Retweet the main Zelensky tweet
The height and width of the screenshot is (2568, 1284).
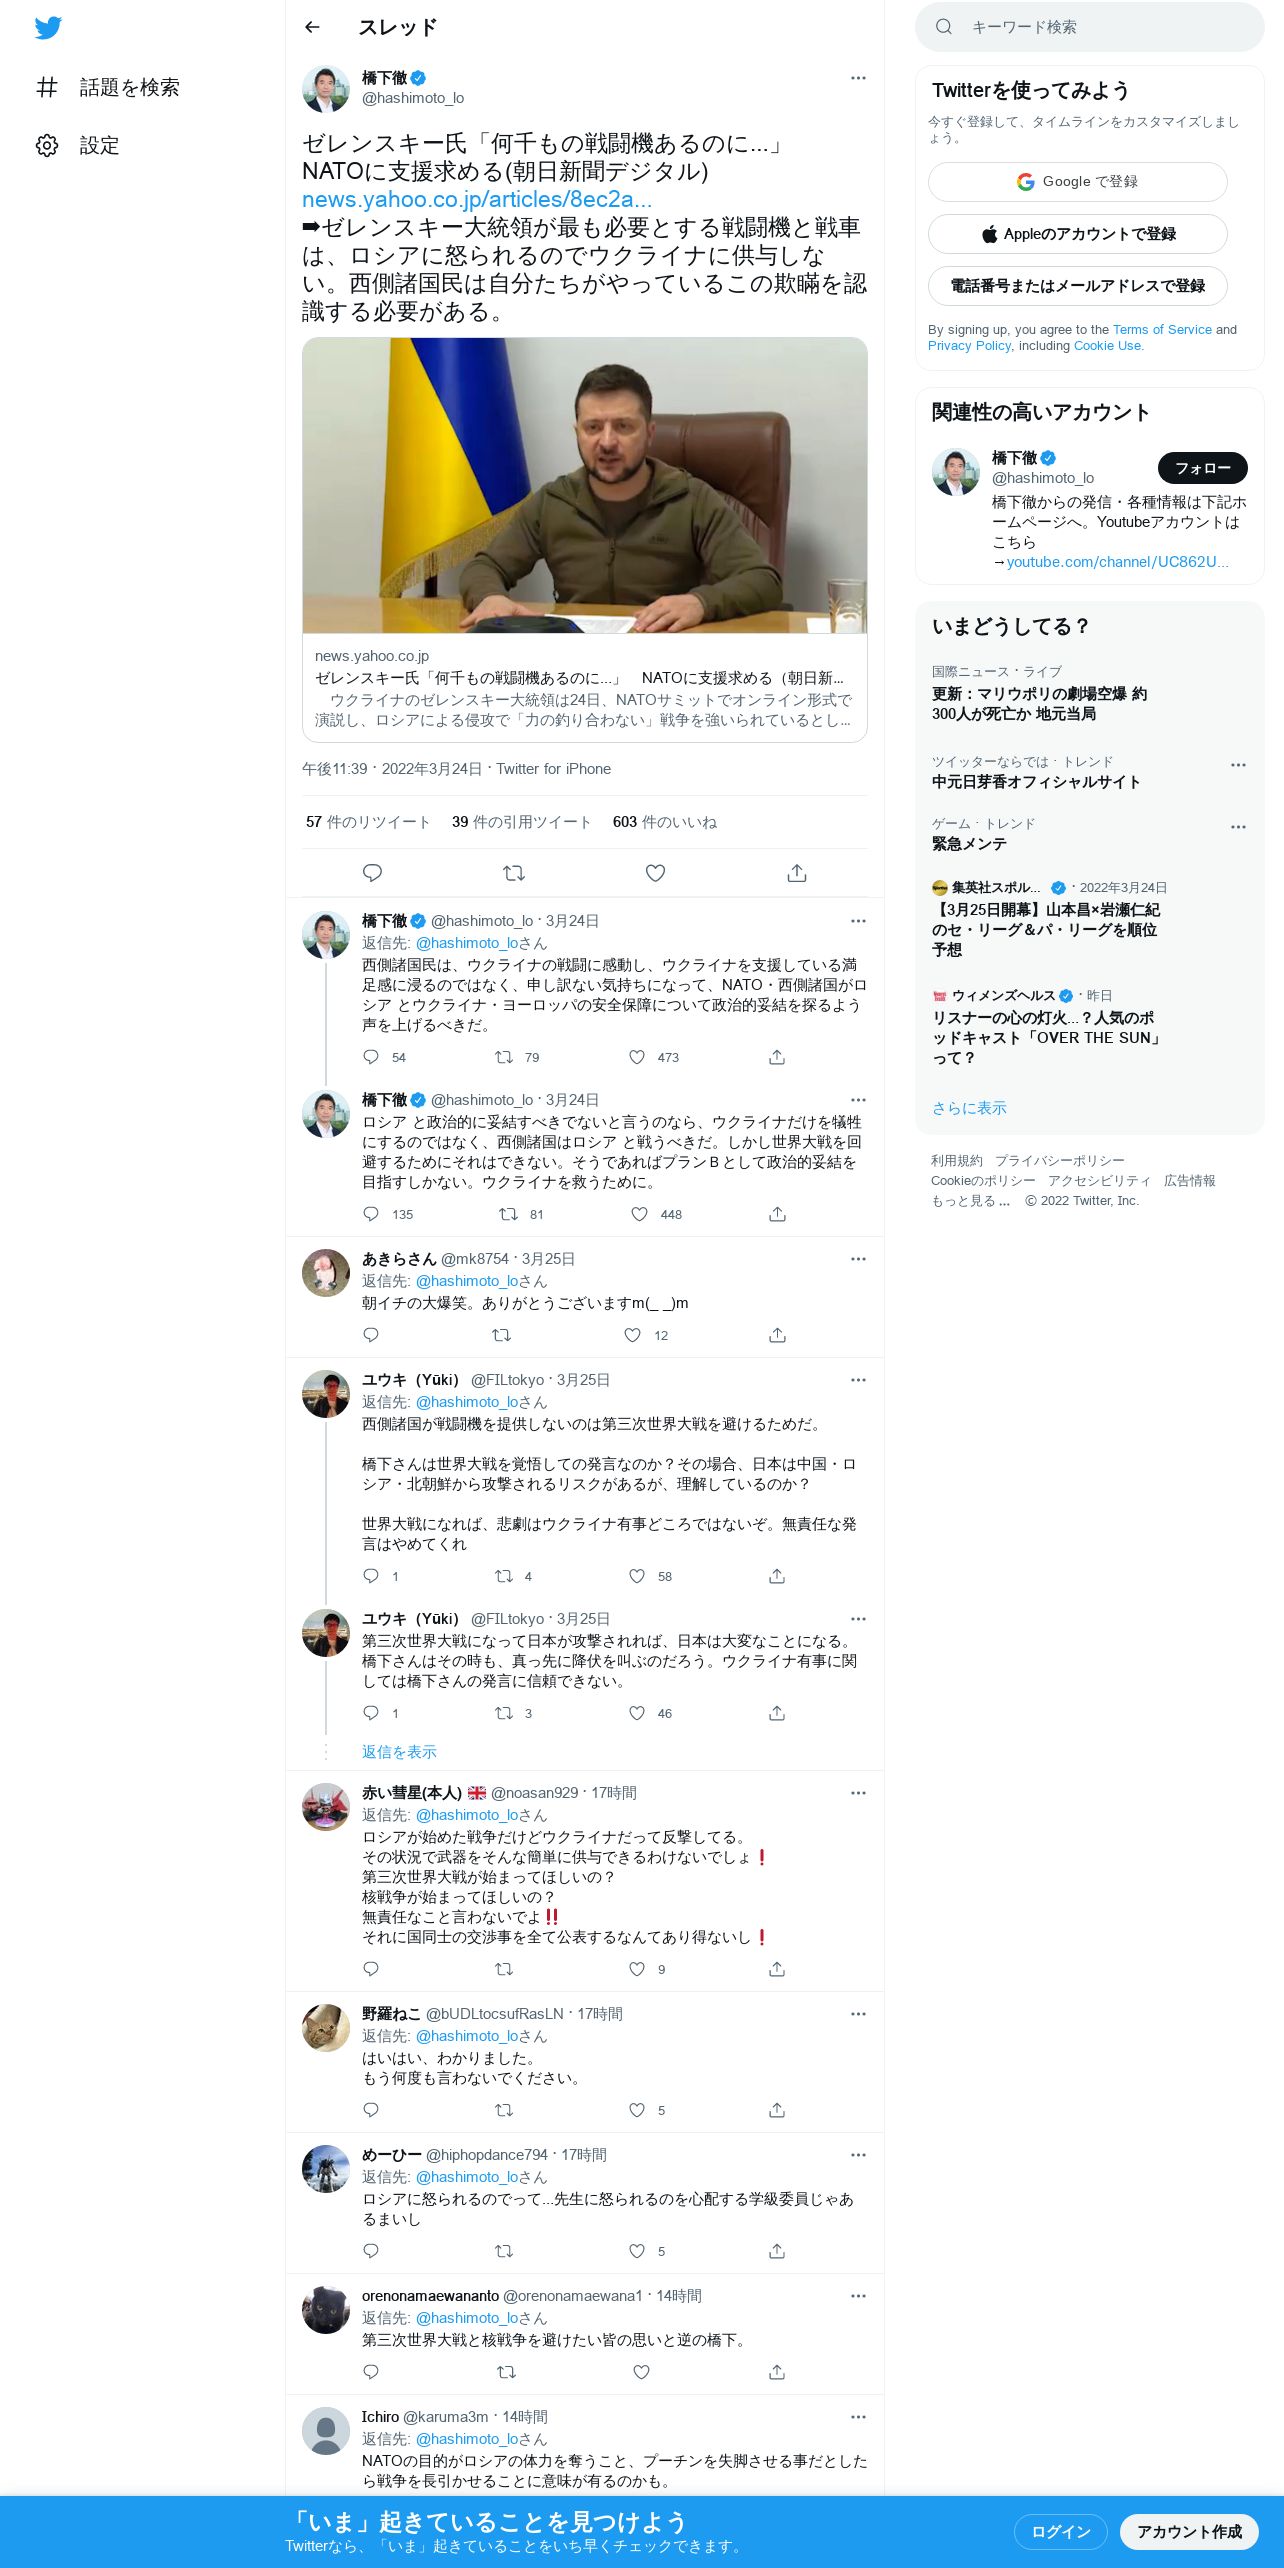(514, 873)
